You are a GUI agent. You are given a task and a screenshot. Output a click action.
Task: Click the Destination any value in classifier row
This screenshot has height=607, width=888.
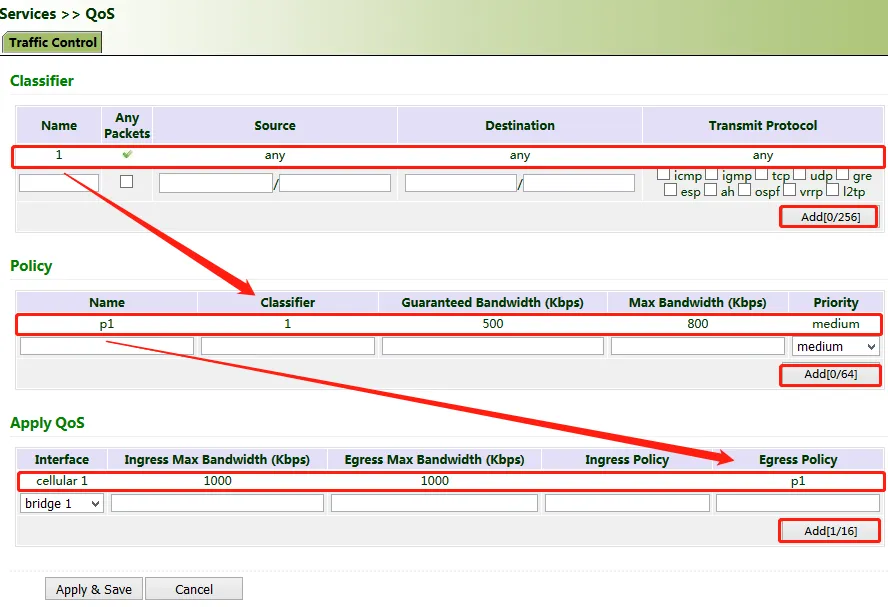[x=520, y=155]
